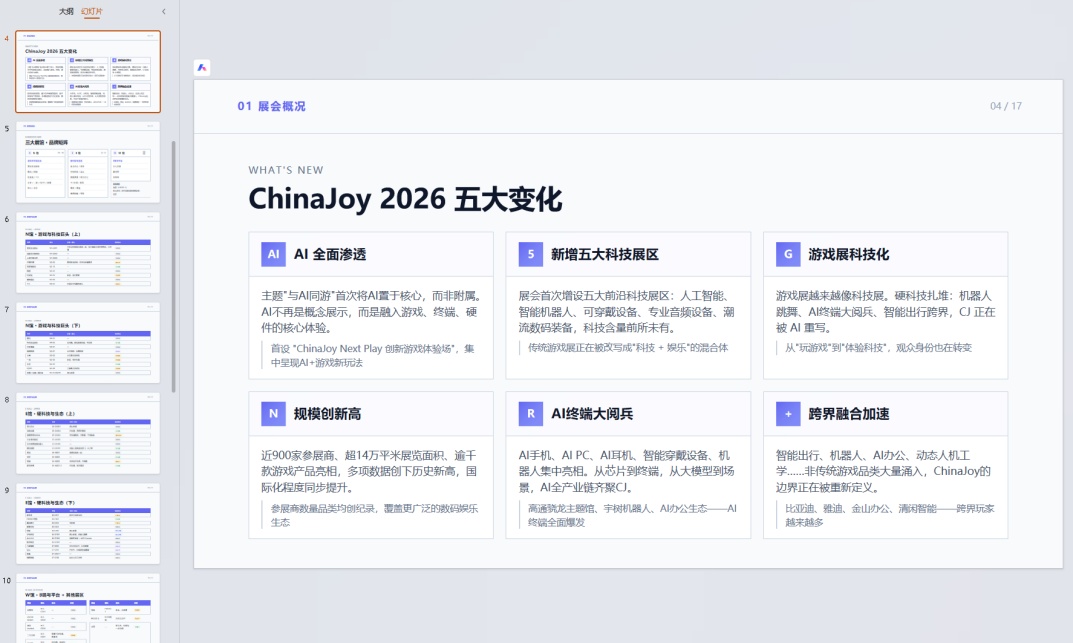Image resolution: width=1073 pixels, height=643 pixels.
Task: Click the plus badge icon on 跨界融合加速 card
Action: [788, 413]
